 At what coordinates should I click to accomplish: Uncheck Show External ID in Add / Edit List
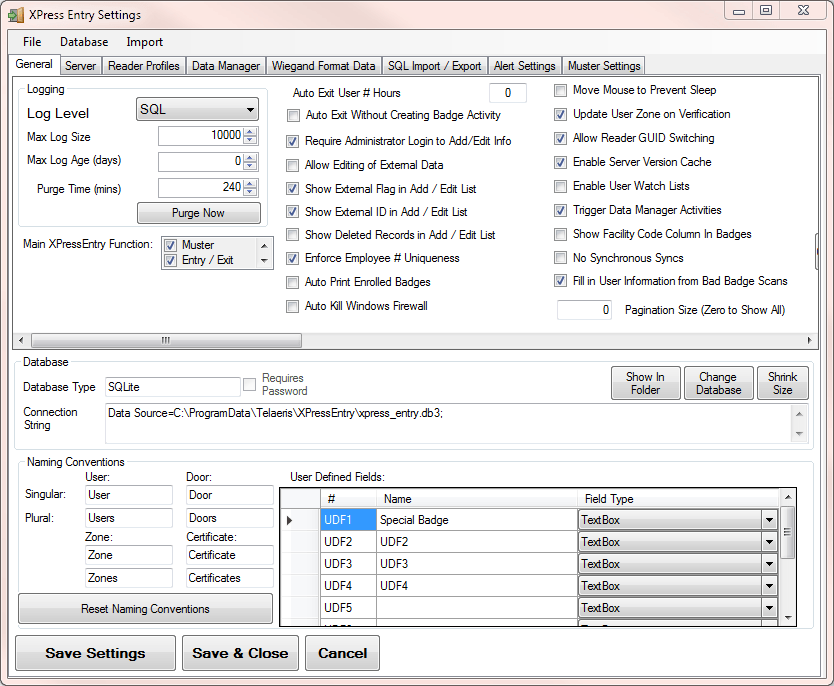293,212
